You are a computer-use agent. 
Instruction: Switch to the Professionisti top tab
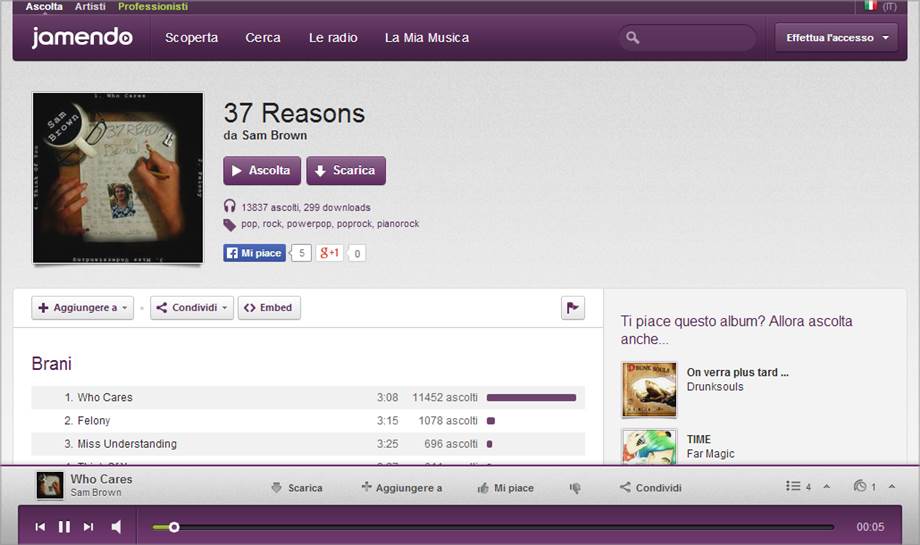point(153,6)
